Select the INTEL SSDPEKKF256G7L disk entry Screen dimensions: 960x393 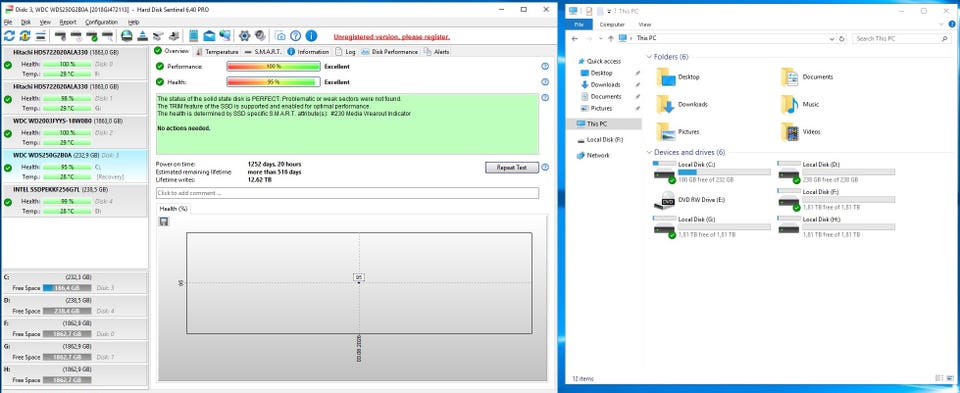click(75, 201)
